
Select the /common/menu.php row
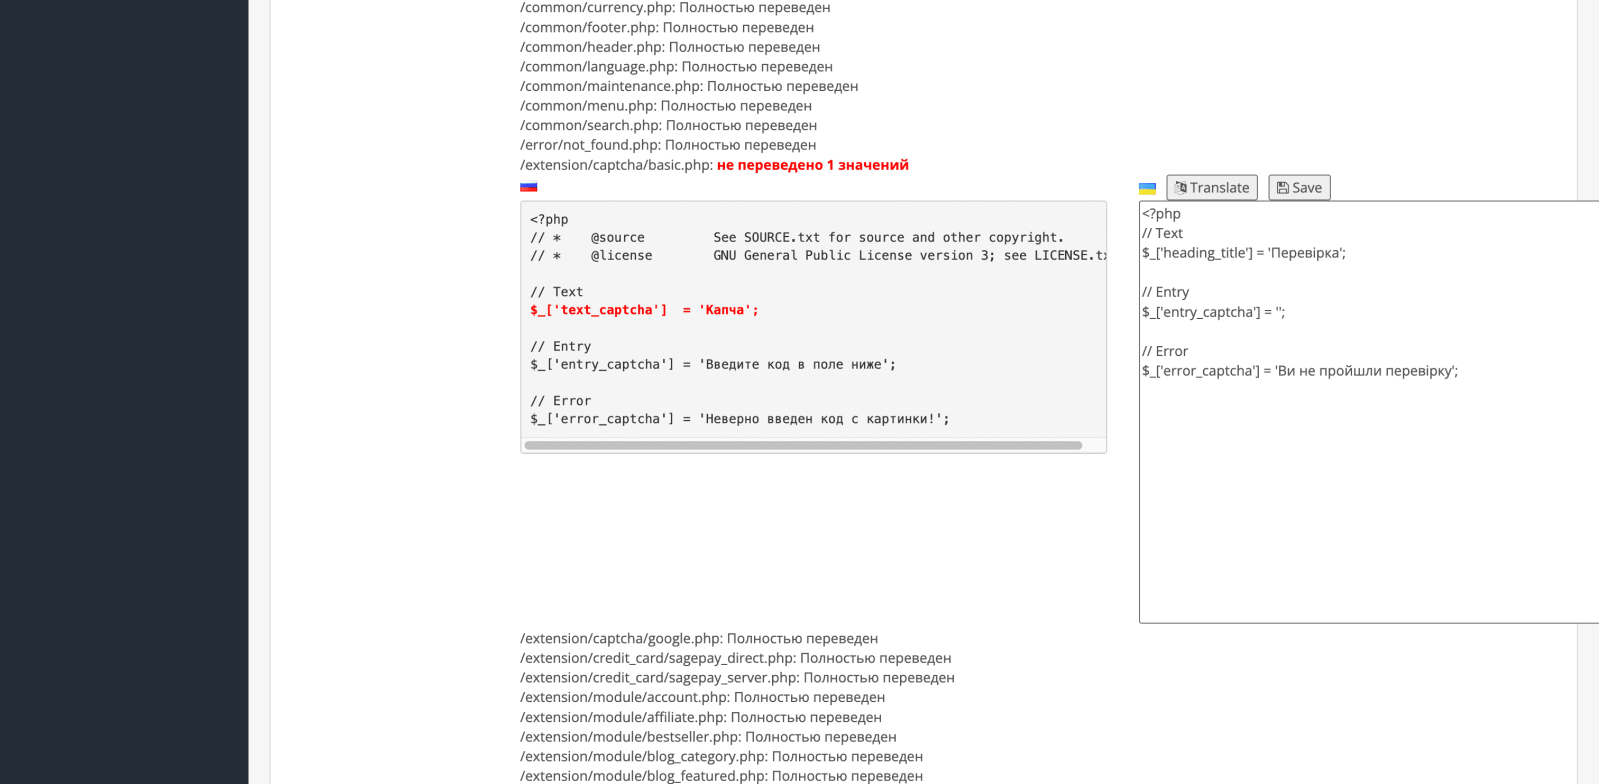(666, 106)
